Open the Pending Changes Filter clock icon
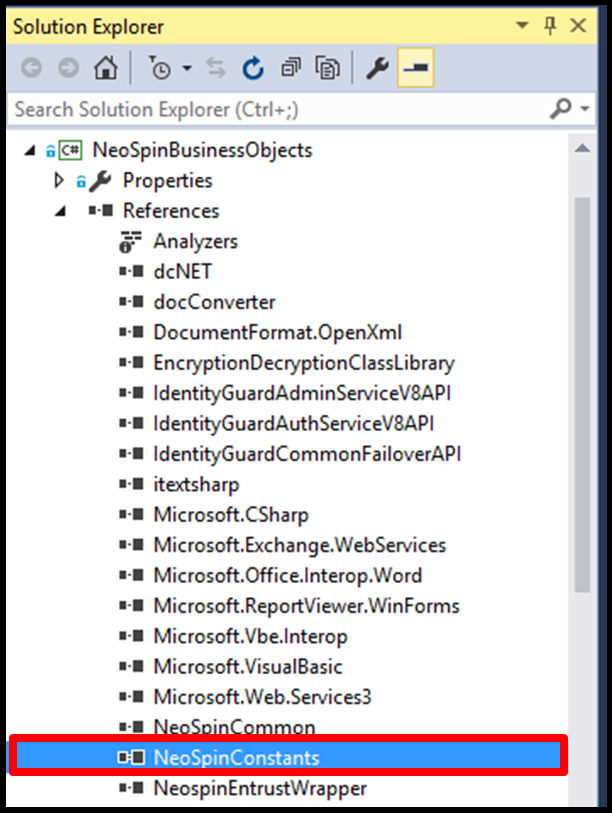Screen dimensions: 612x813 [x=160, y=67]
